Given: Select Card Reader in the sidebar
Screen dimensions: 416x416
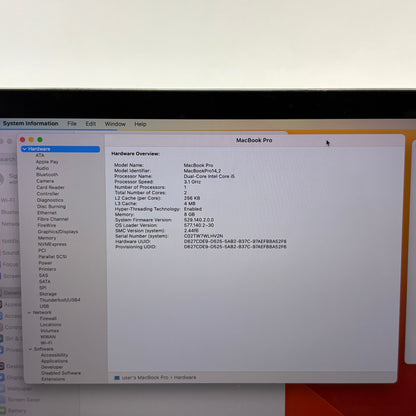Looking at the screenshot, I should (50, 187).
